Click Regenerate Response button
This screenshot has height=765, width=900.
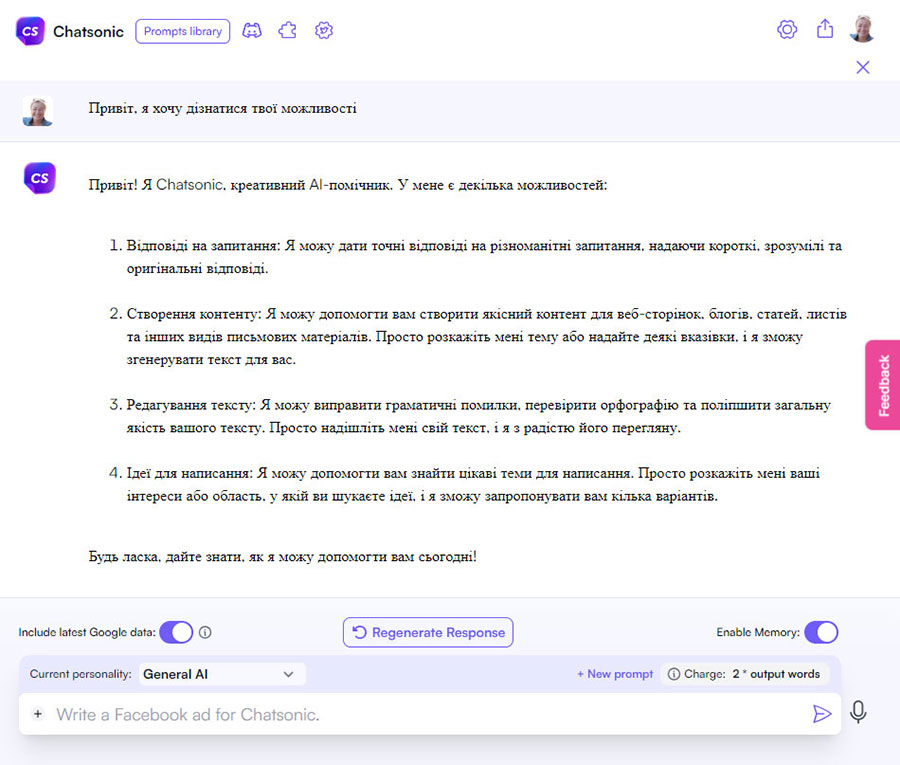coord(428,632)
